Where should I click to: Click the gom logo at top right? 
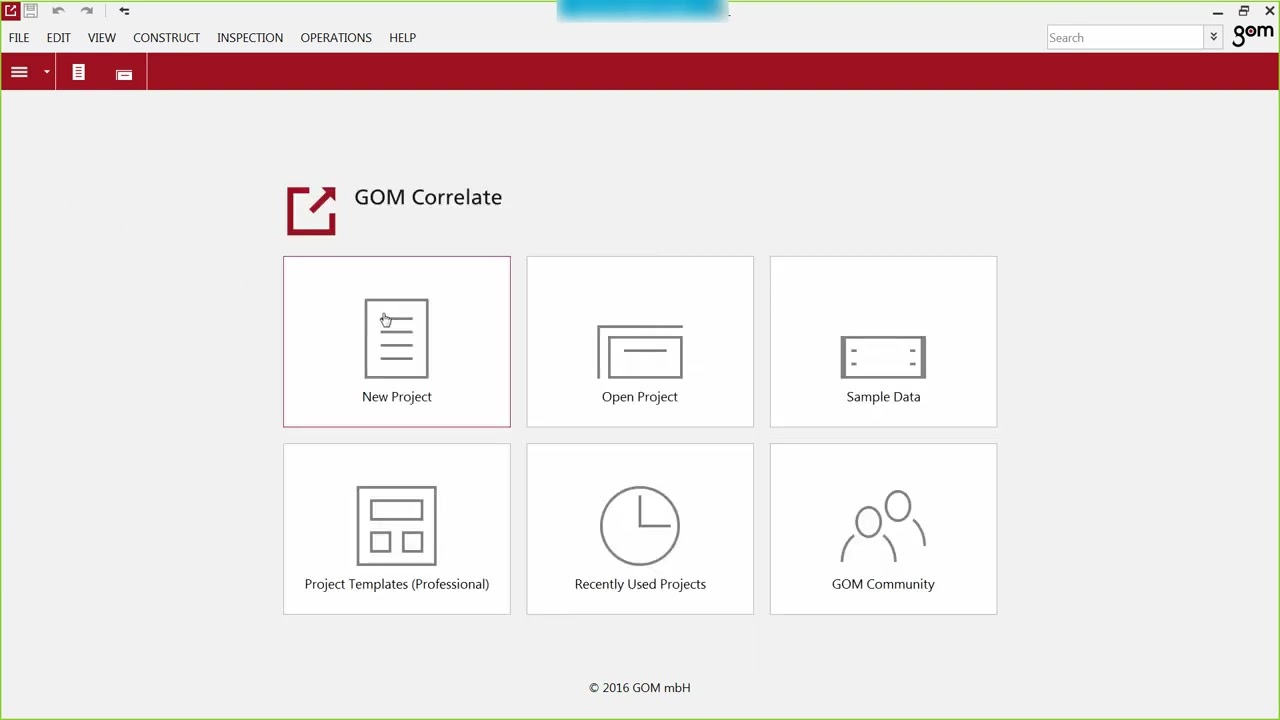(x=1253, y=36)
